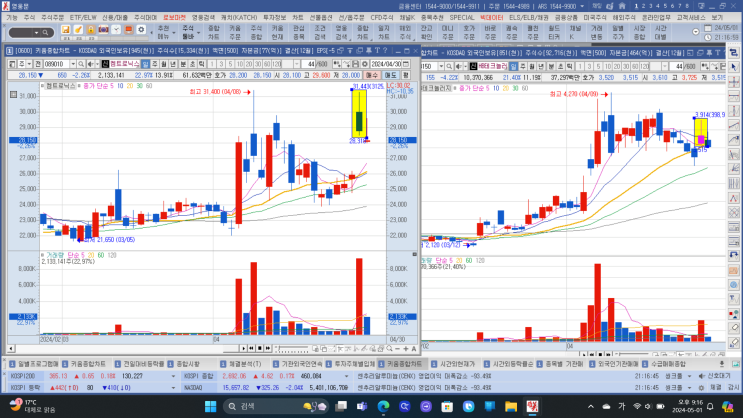Screen dimensions: 743x418
Task: Select daily (일) period toggle in left chart
Action: [x=146, y=64]
